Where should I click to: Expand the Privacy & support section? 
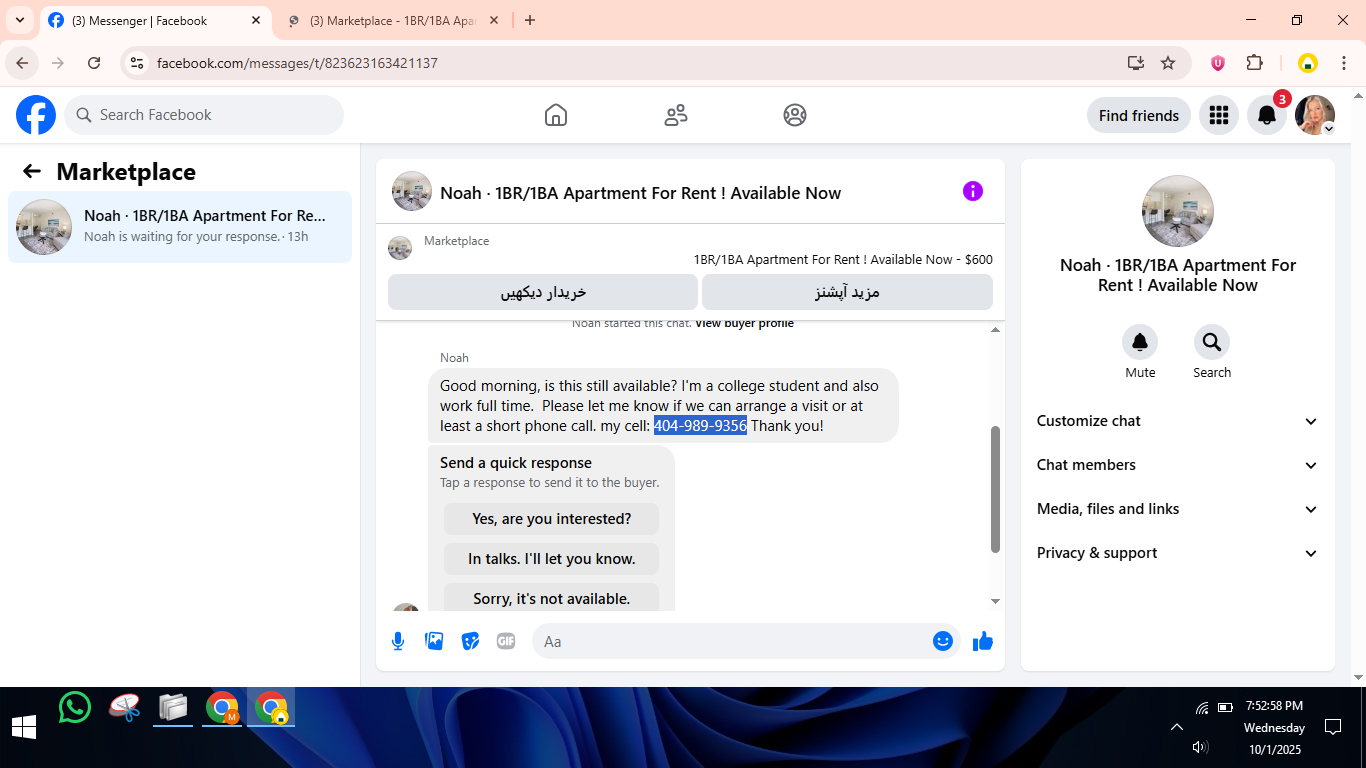click(x=1177, y=553)
